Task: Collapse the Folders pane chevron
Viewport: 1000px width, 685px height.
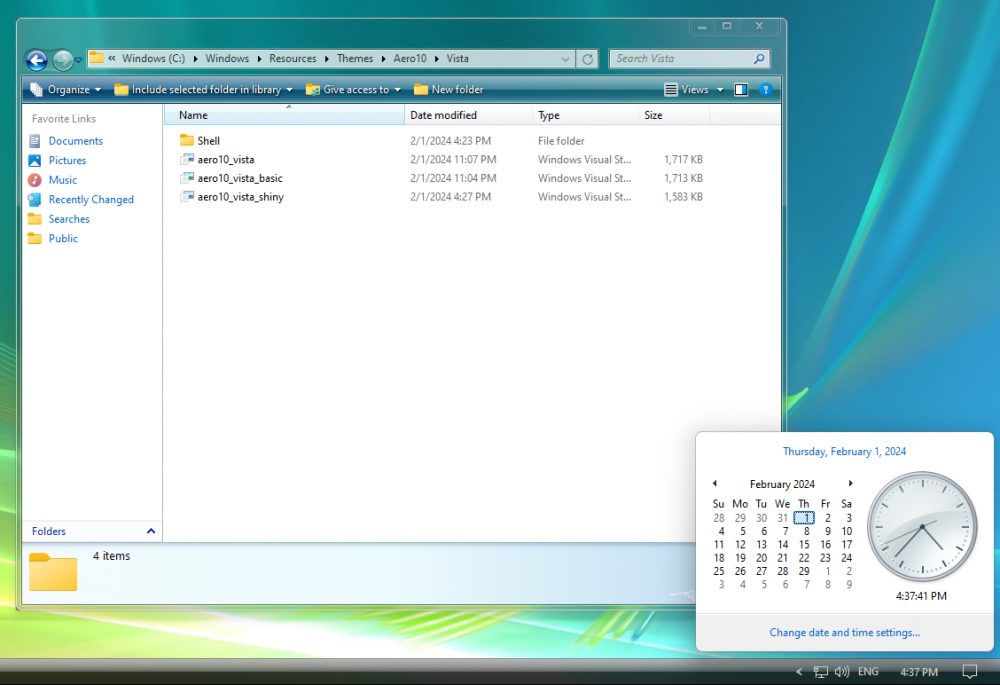Action: [151, 531]
